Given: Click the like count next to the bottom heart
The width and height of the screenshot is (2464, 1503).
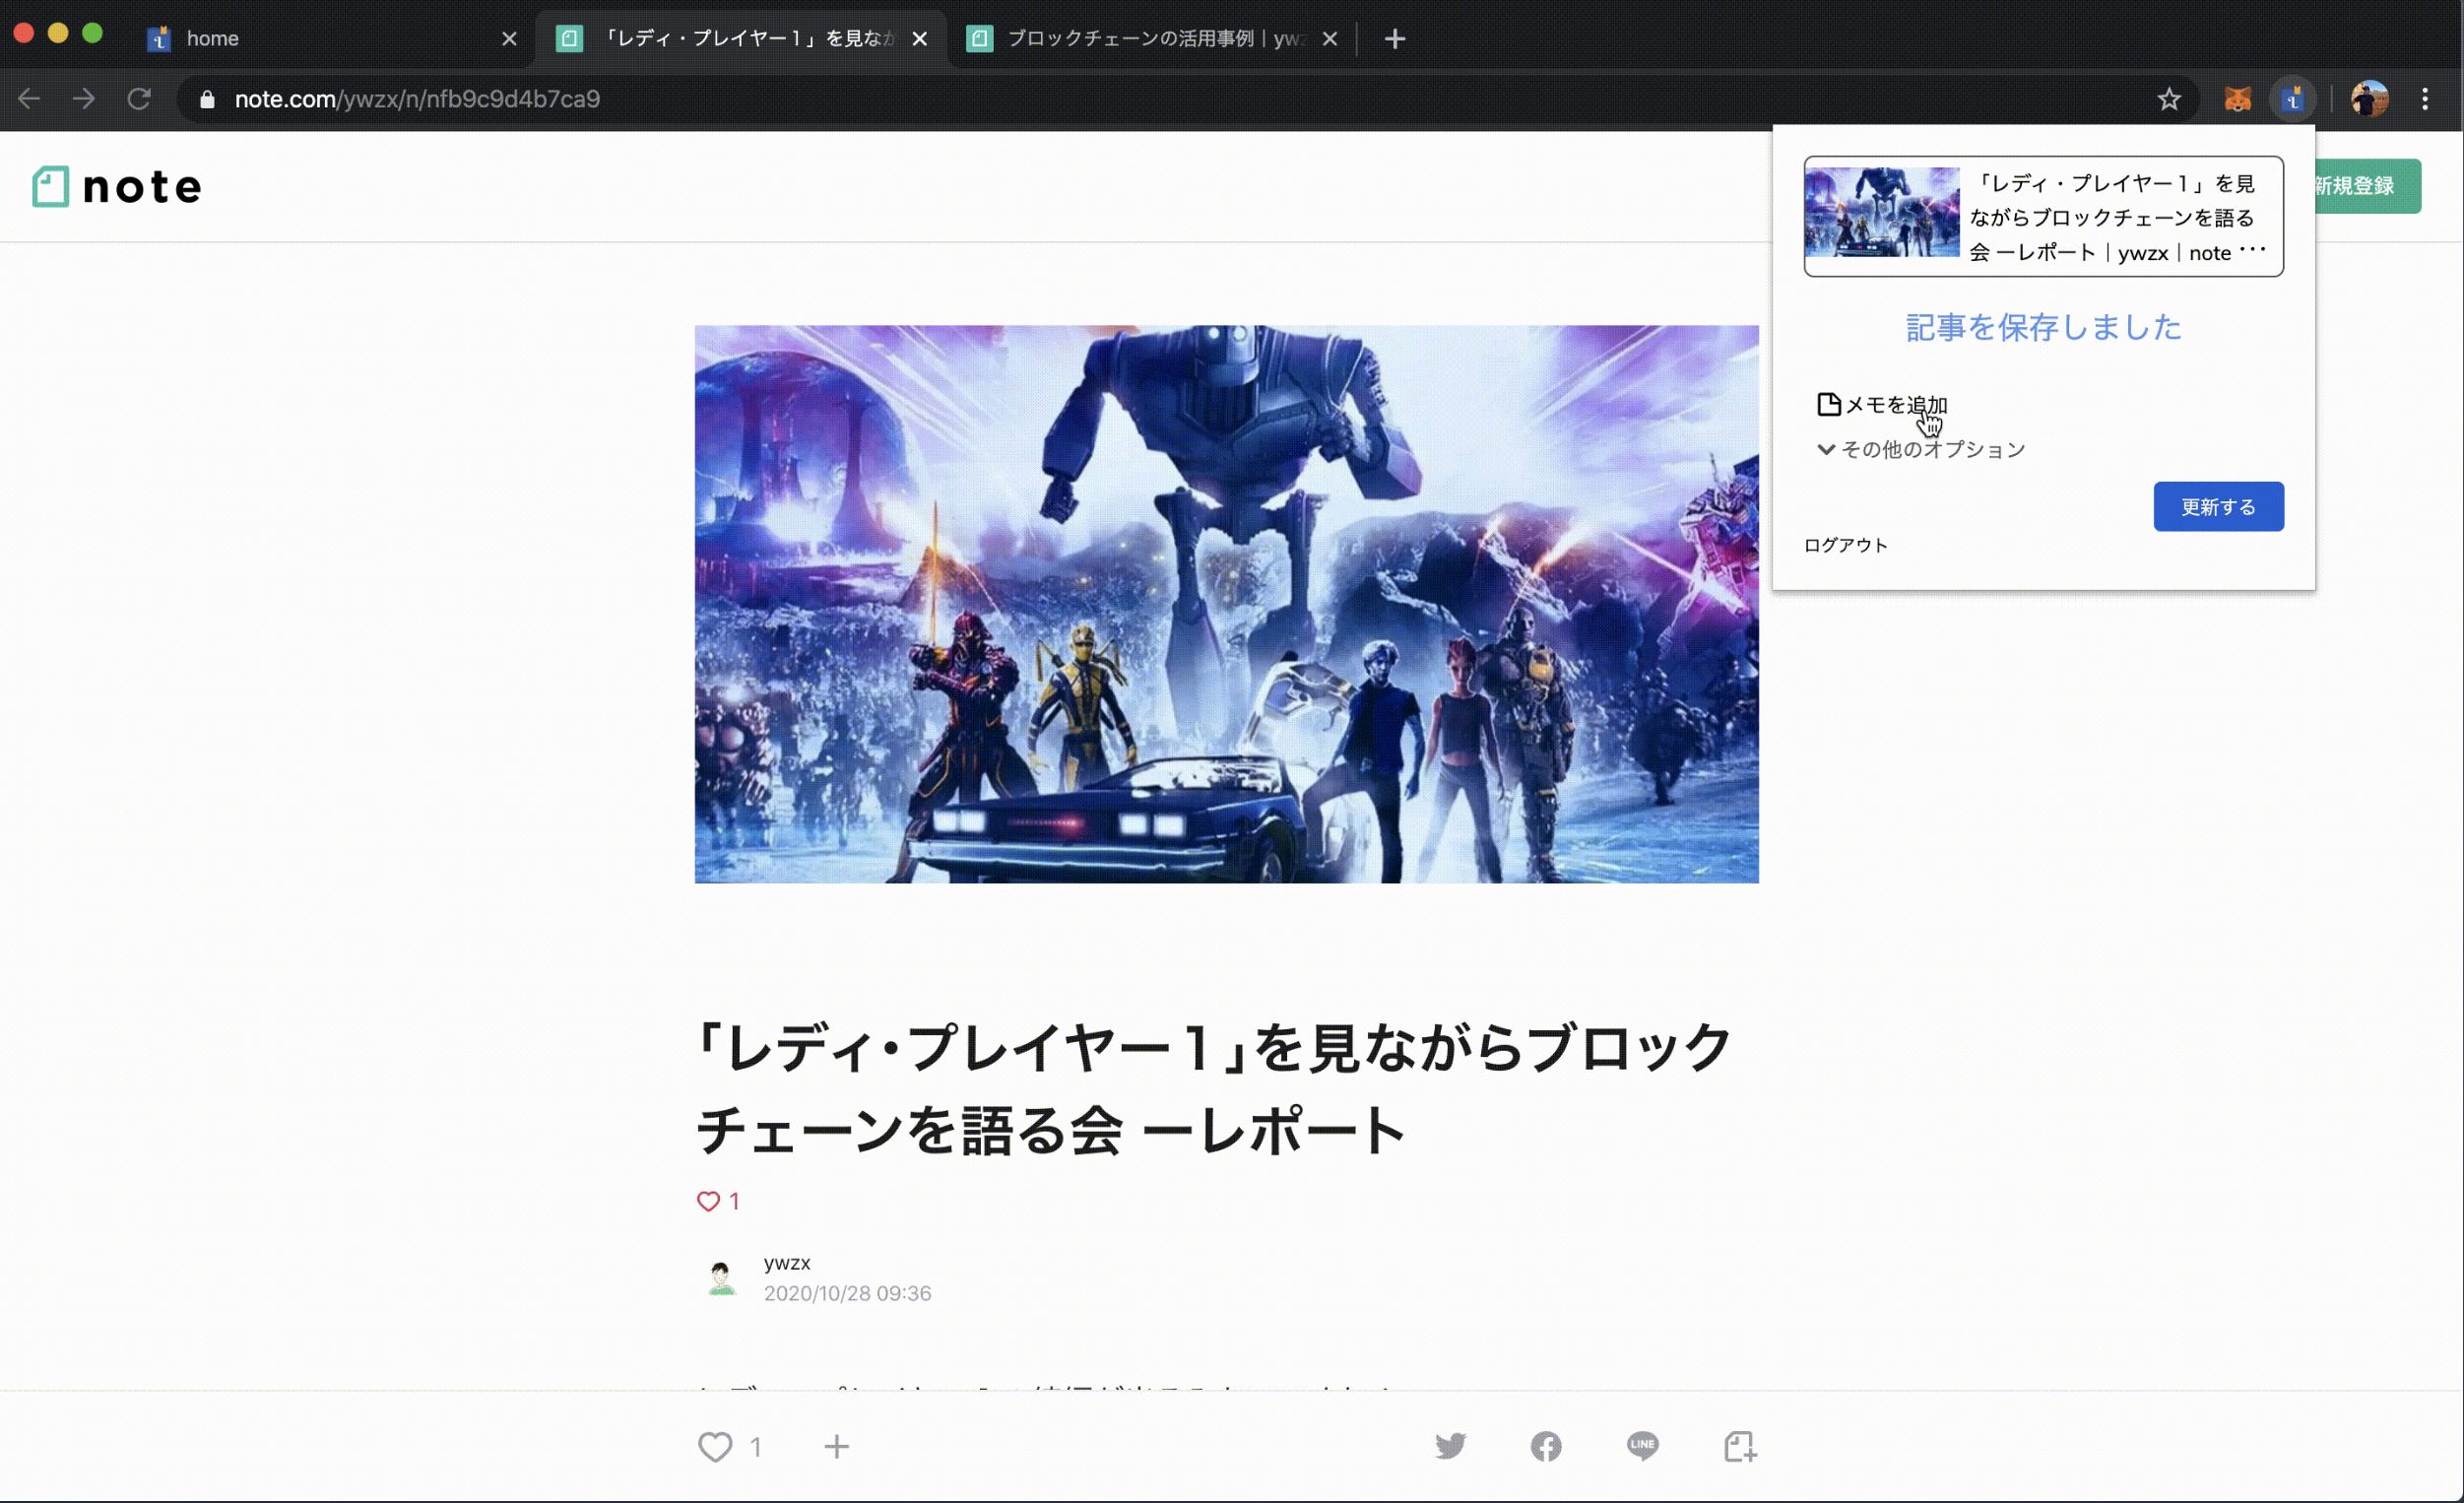Looking at the screenshot, I should click(756, 1446).
